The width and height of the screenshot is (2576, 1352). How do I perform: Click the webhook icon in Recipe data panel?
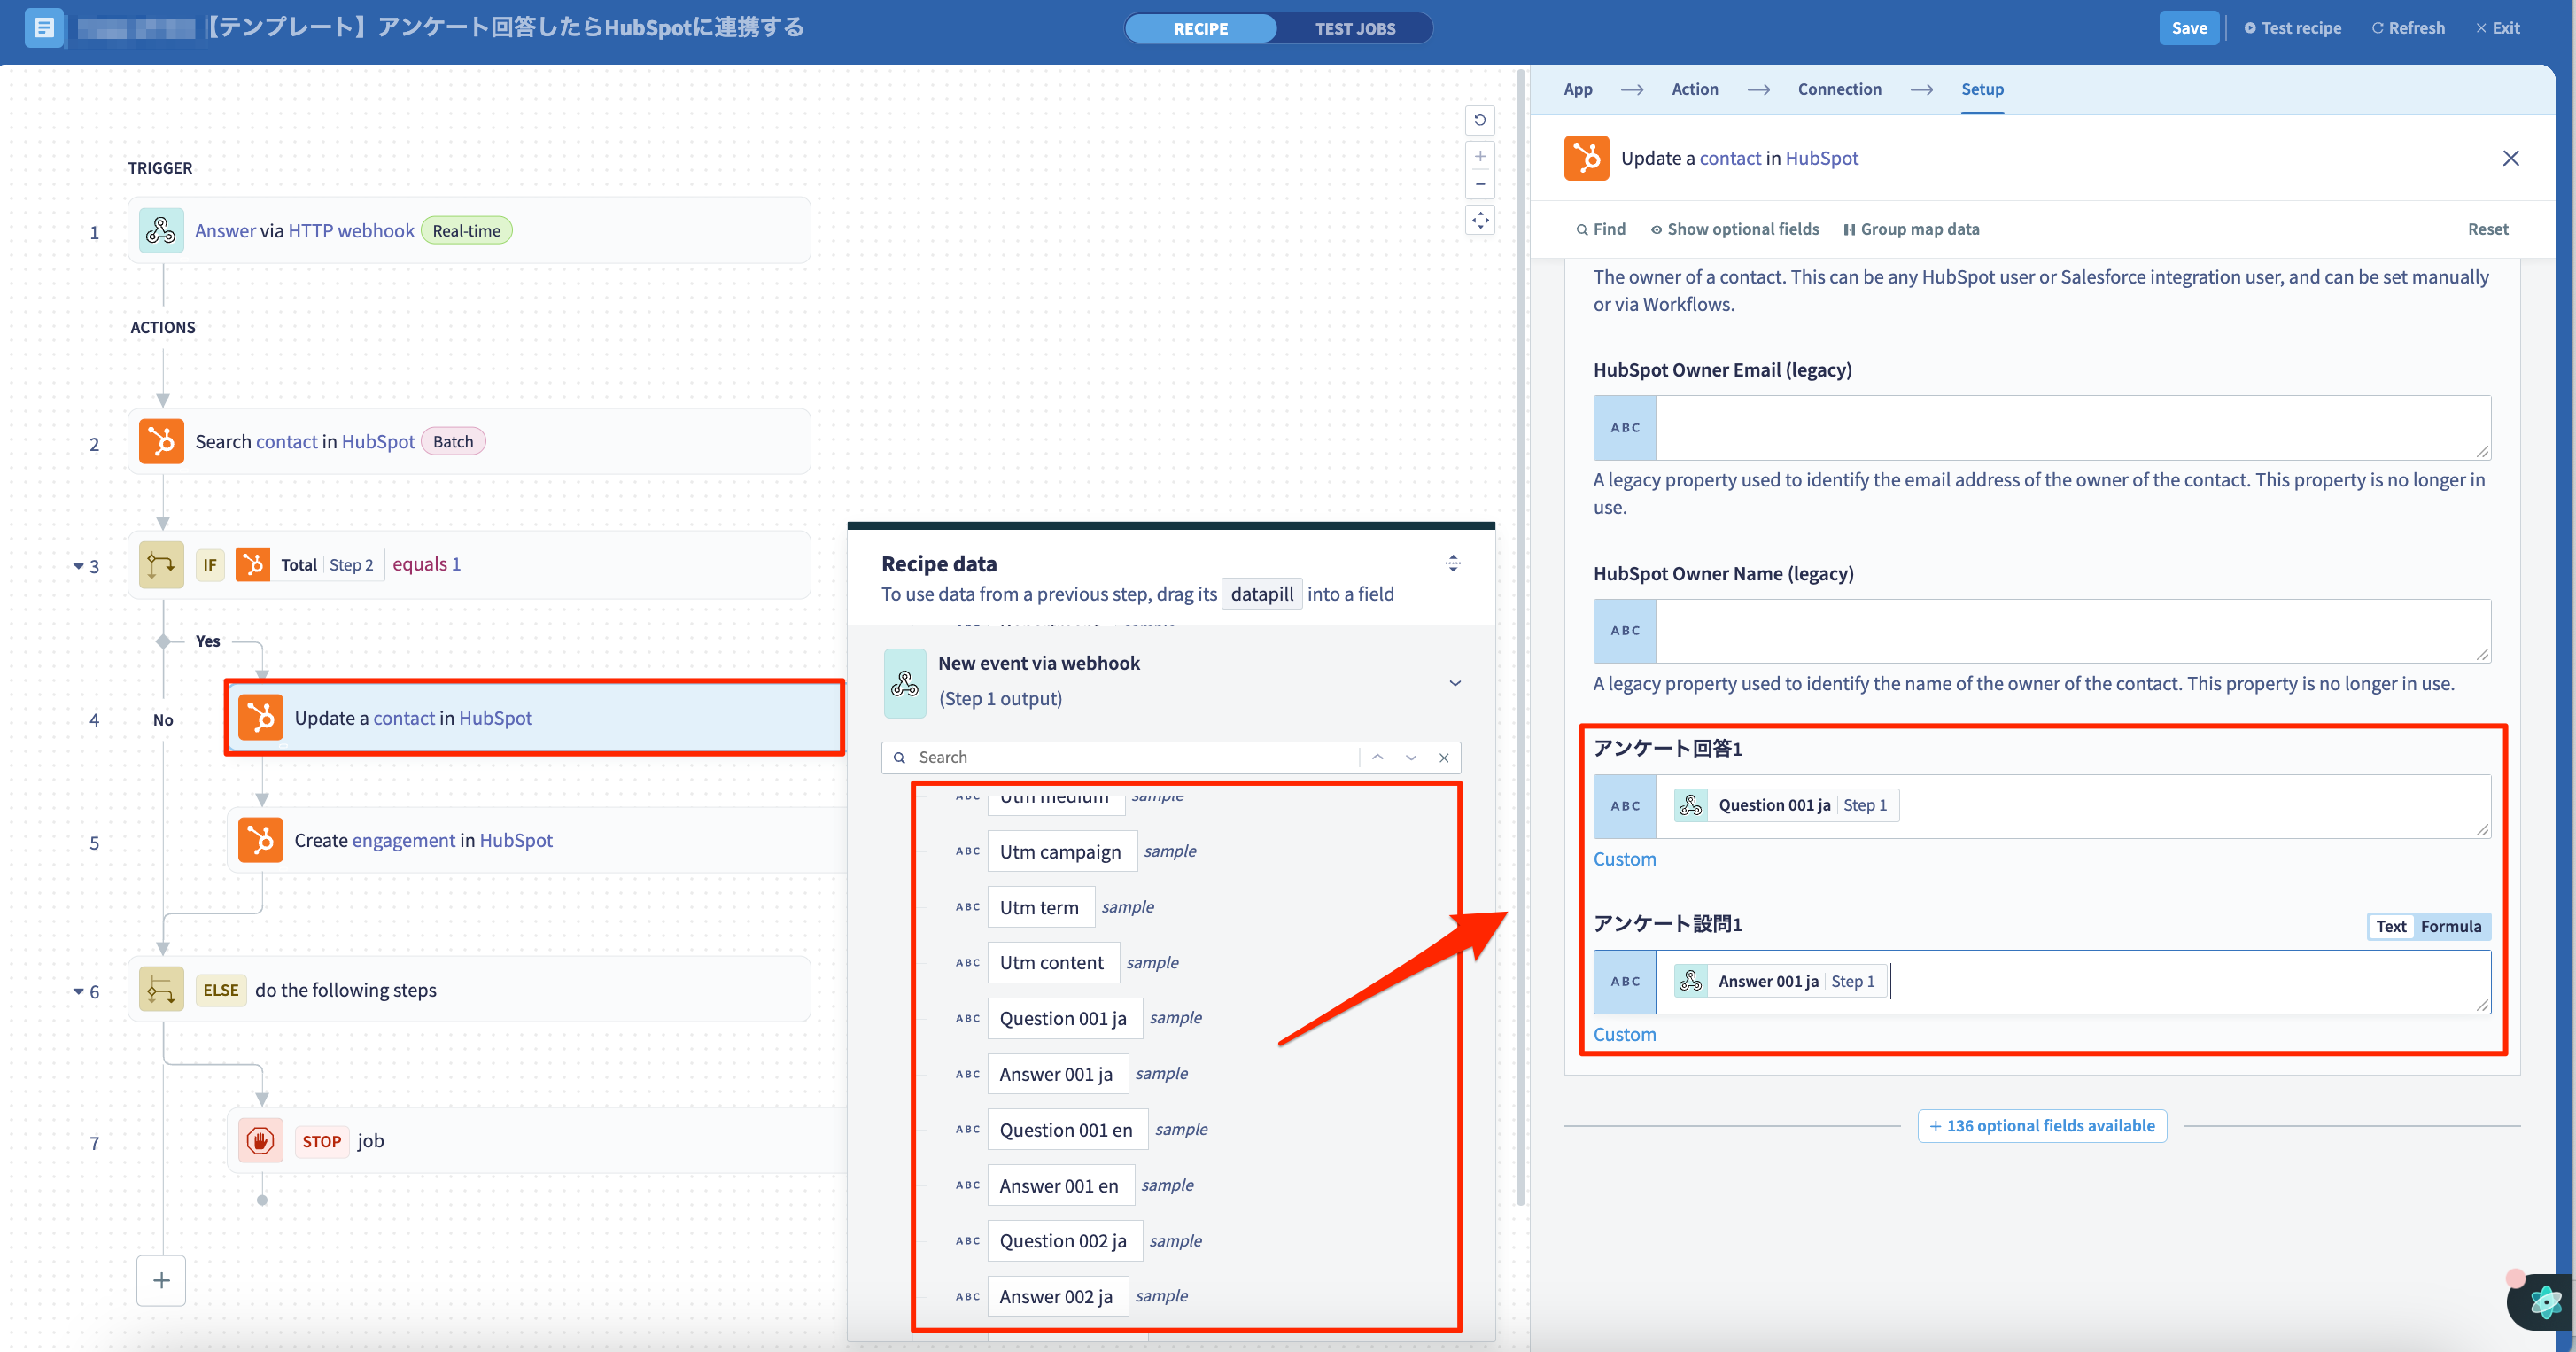coord(905,683)
